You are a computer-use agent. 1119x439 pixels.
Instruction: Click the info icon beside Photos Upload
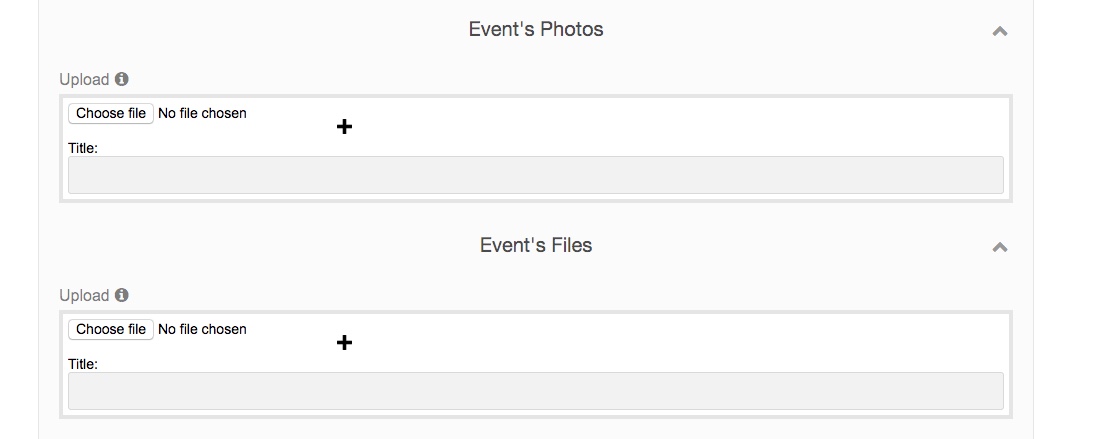coord(122,79)
